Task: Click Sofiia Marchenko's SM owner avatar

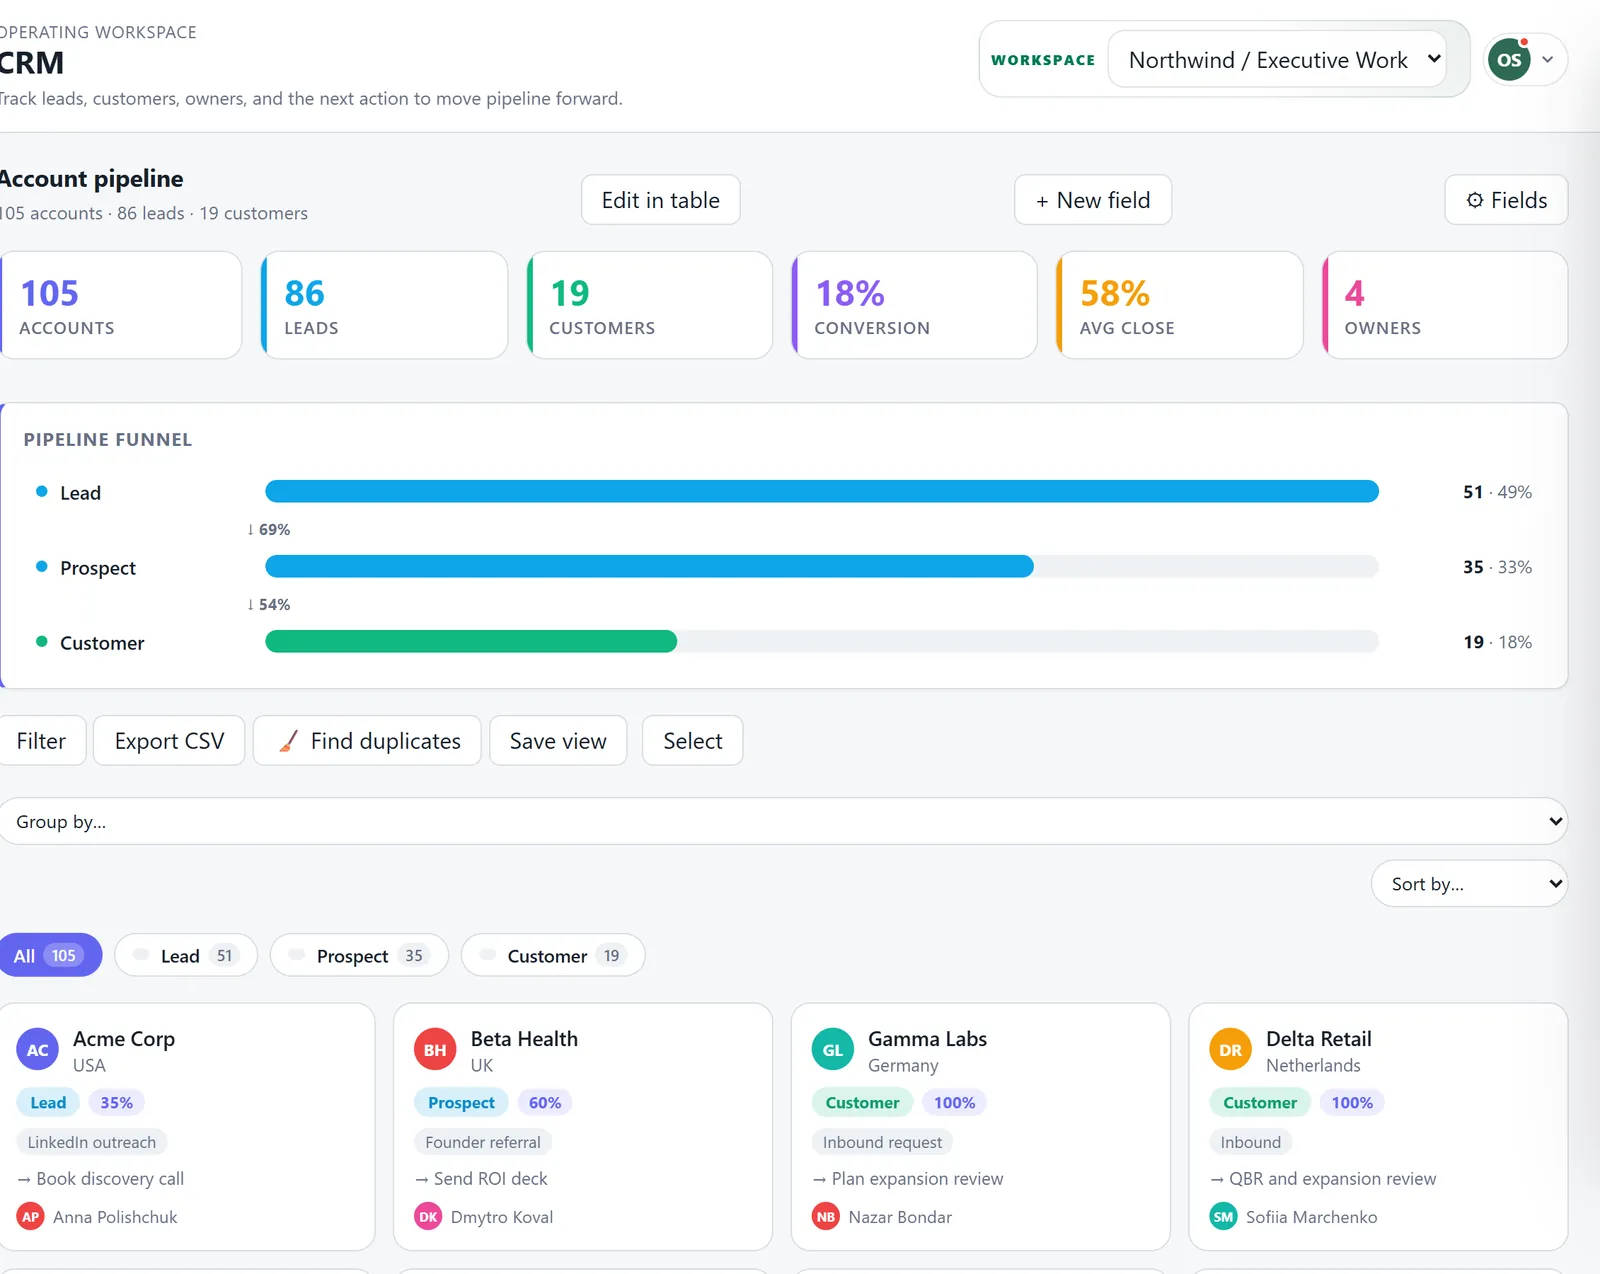Action: pos(1224,1217)
